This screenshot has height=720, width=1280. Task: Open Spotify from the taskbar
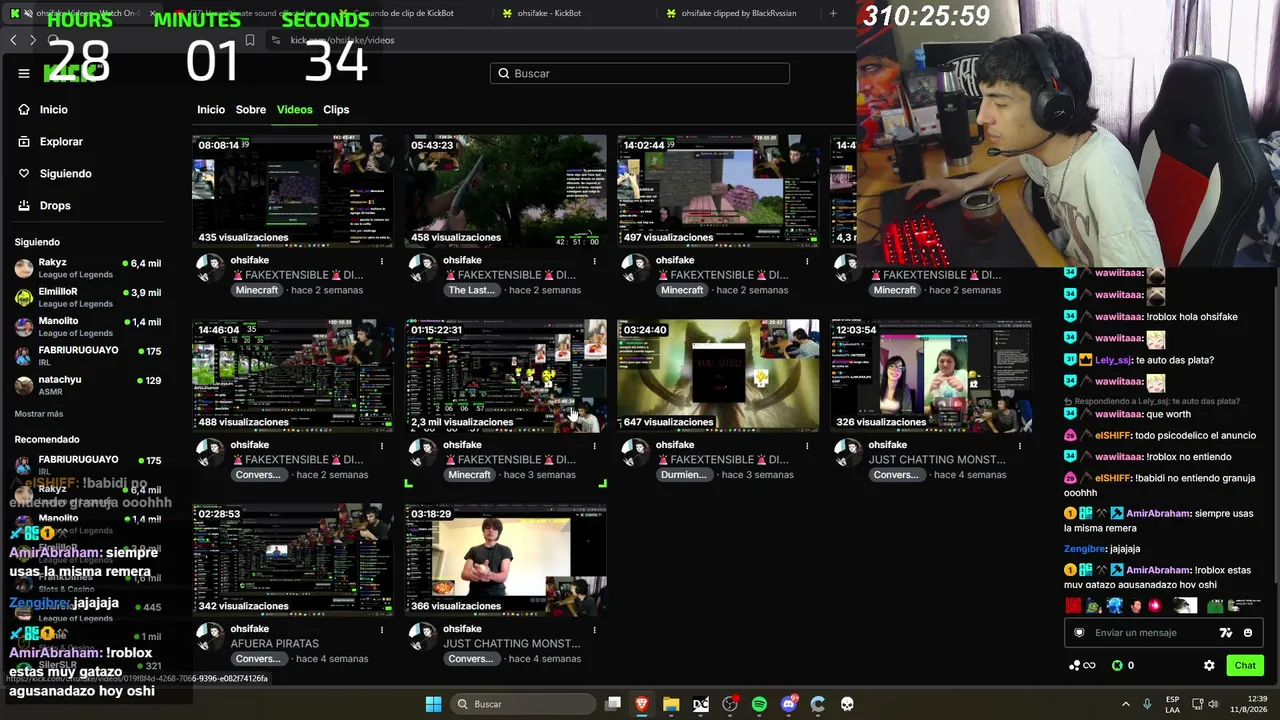coord(759,704)
